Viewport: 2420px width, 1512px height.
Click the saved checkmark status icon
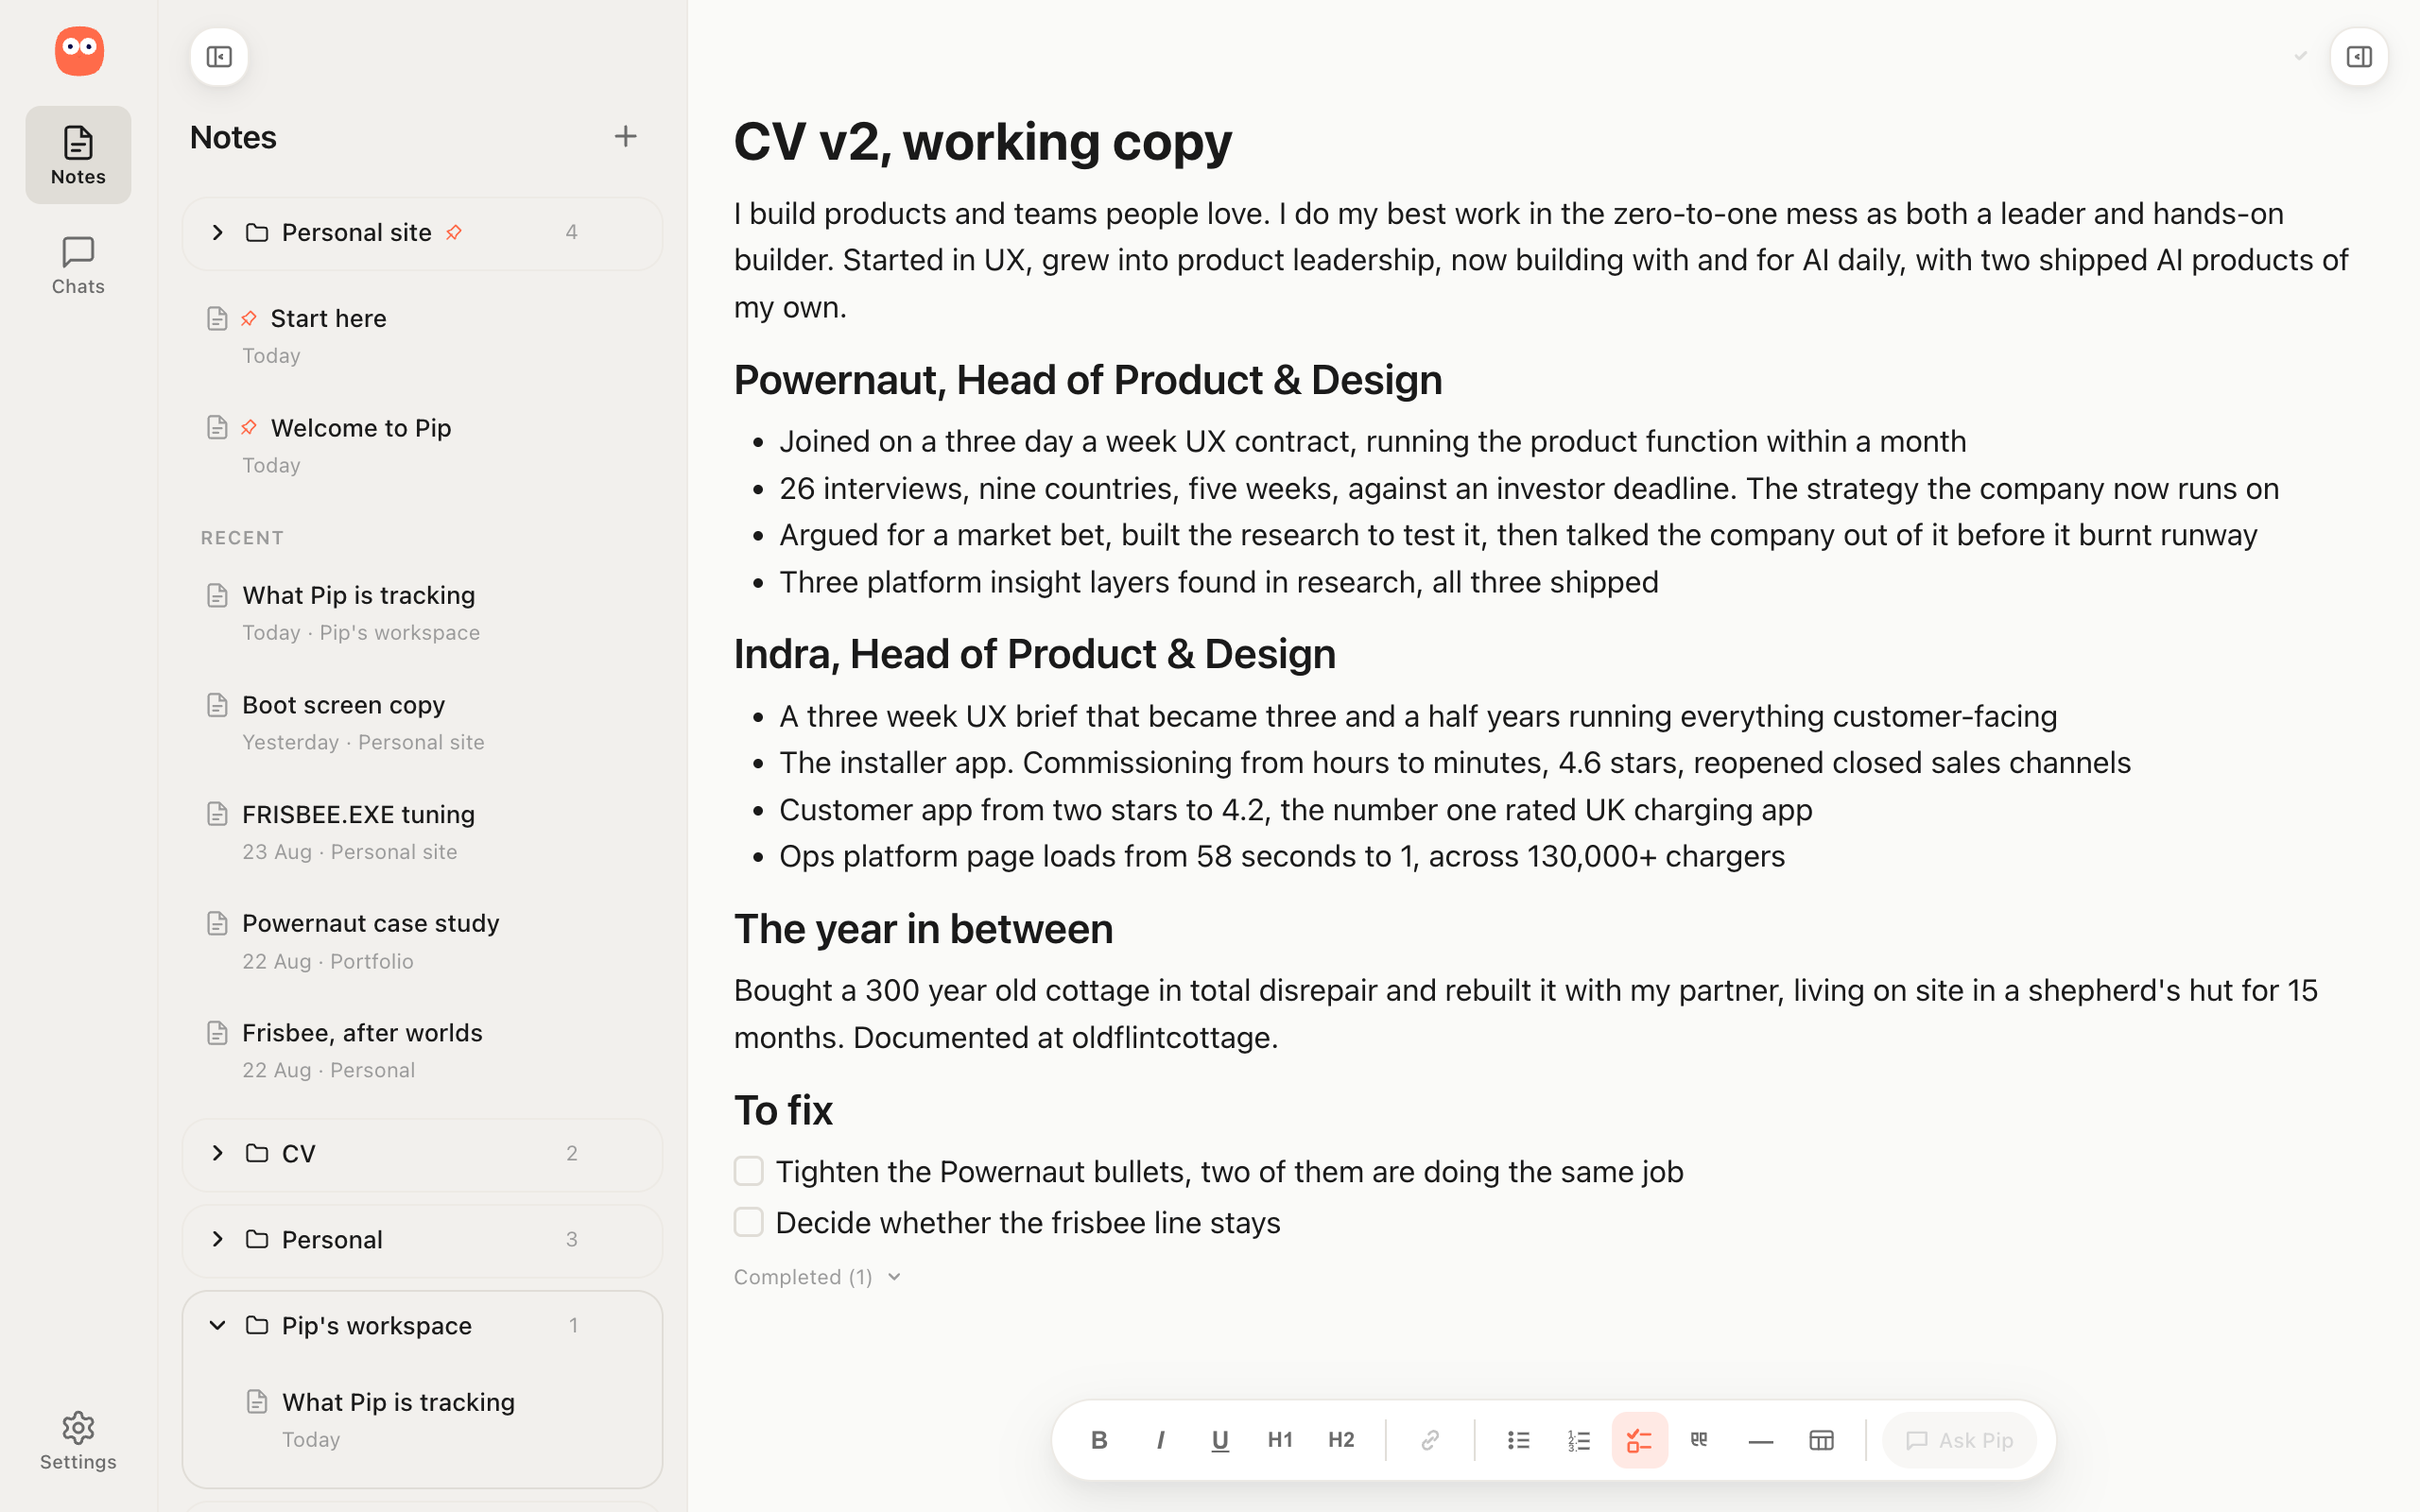tap(2300, 56)
